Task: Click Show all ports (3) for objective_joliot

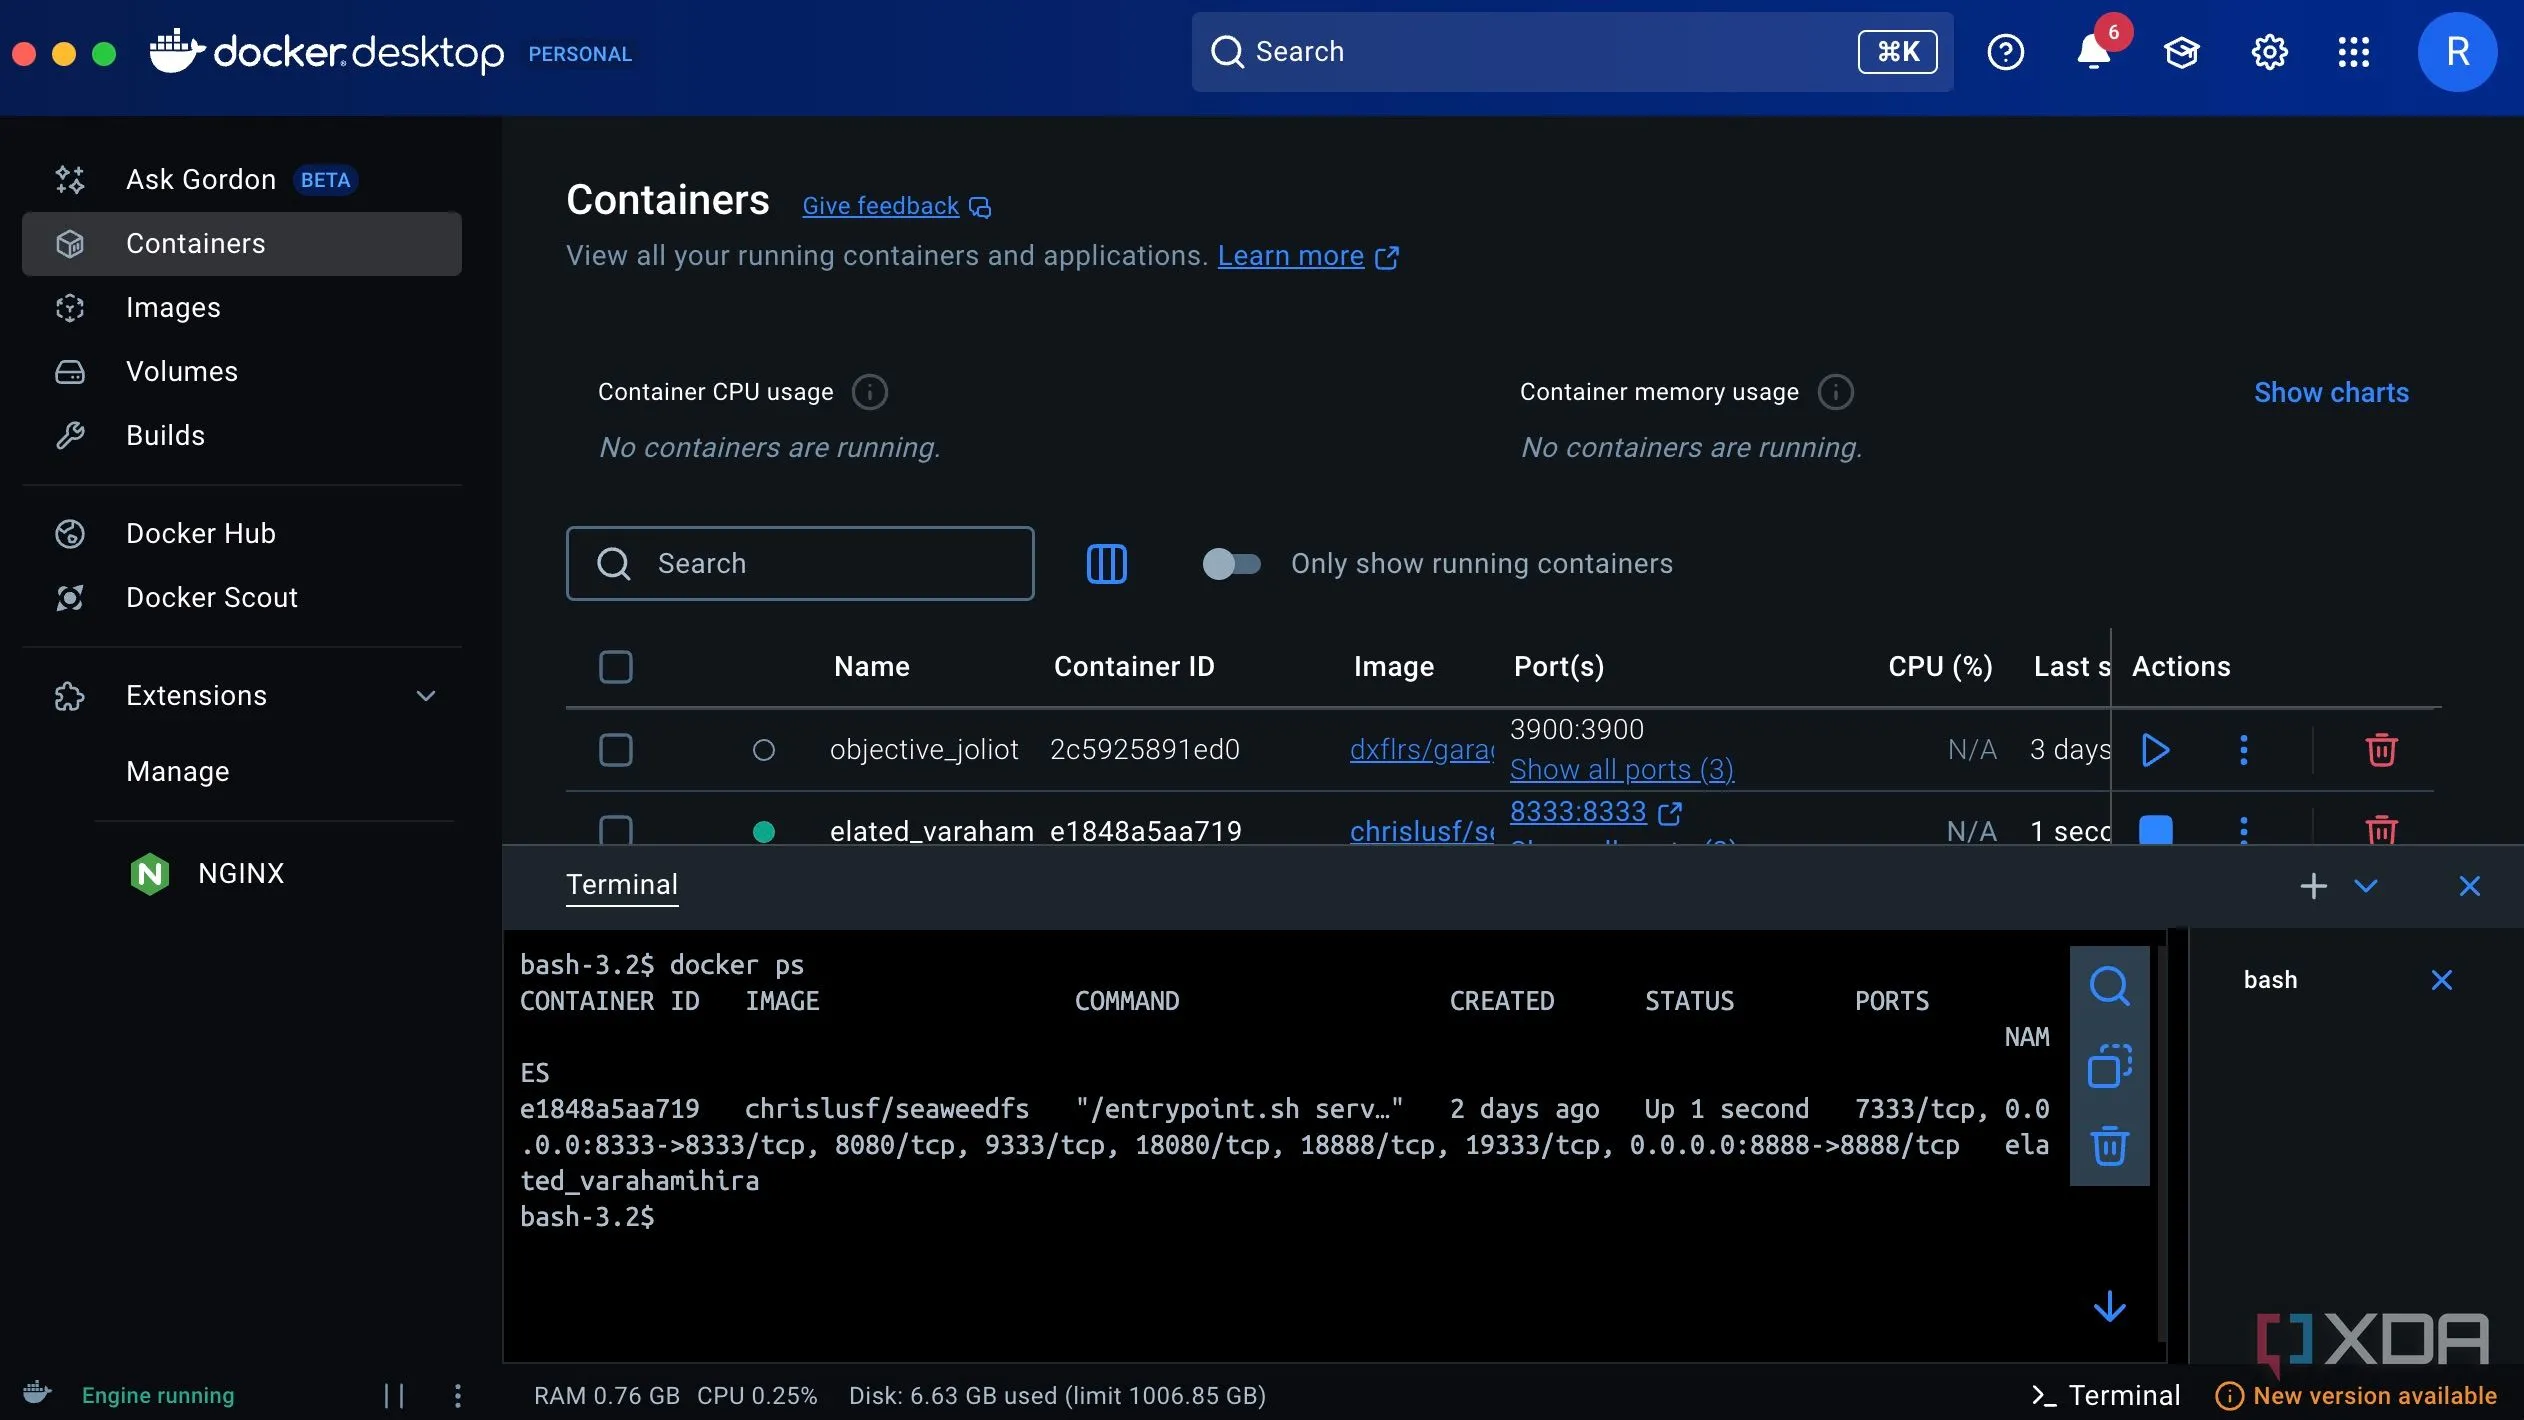Action: [1621, 770]
